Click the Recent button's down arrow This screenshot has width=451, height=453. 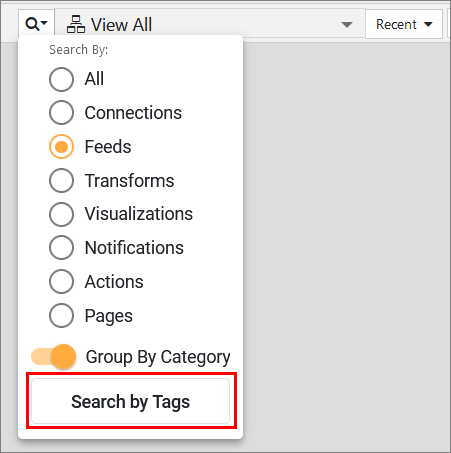click(428, 24)
